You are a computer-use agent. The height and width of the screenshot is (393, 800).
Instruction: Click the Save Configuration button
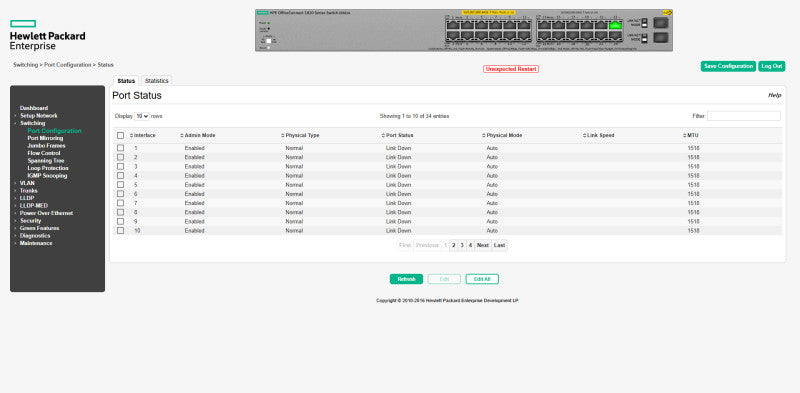tap(728, 66)
